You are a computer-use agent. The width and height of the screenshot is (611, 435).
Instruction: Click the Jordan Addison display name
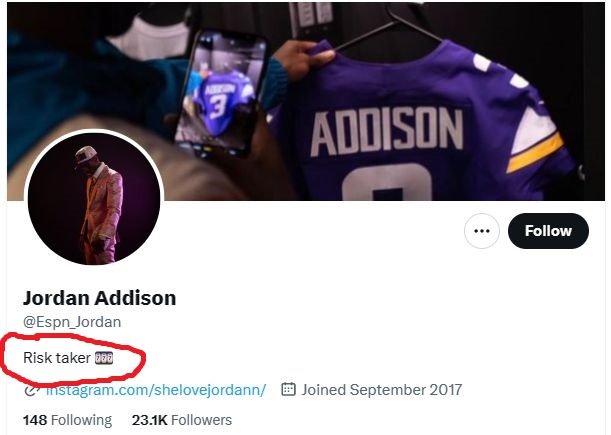click(99, 298)
